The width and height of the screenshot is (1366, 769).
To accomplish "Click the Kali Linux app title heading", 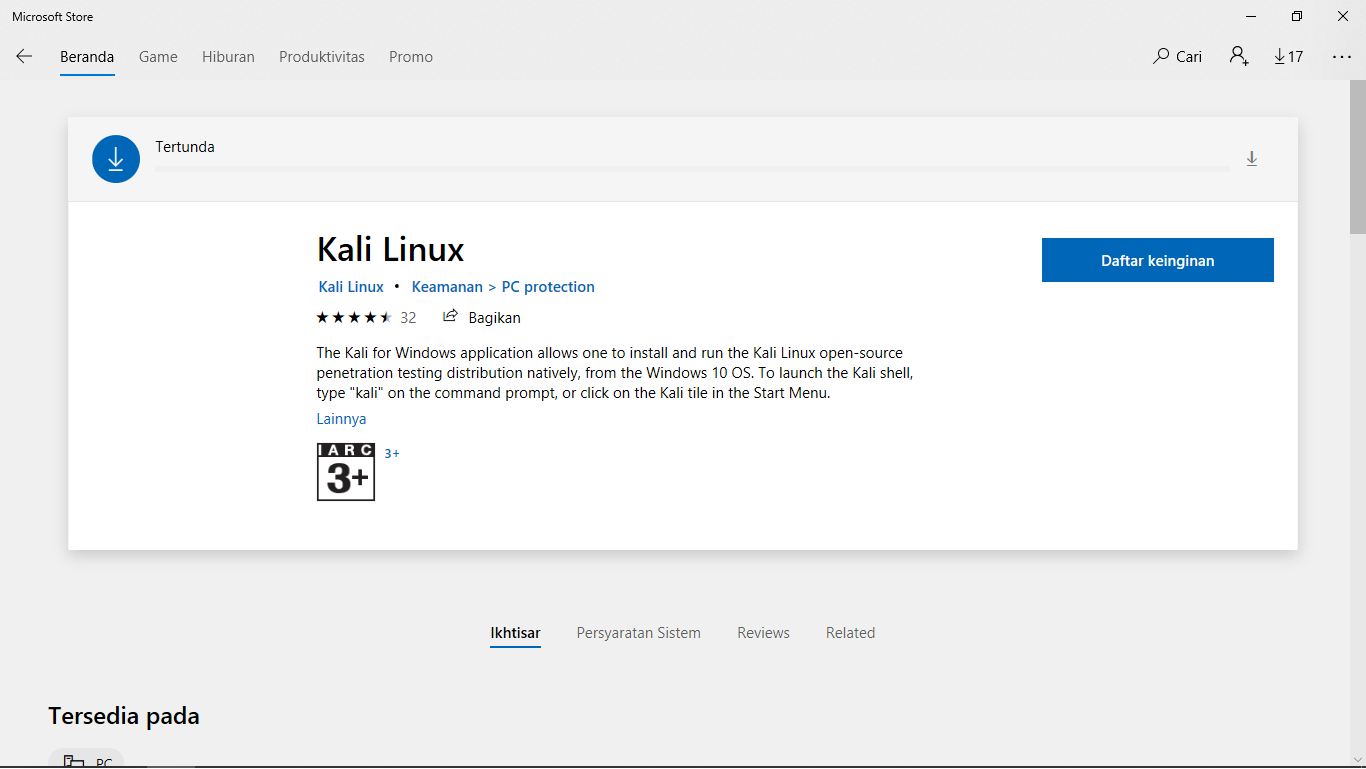I will click(x=391, y=249).
